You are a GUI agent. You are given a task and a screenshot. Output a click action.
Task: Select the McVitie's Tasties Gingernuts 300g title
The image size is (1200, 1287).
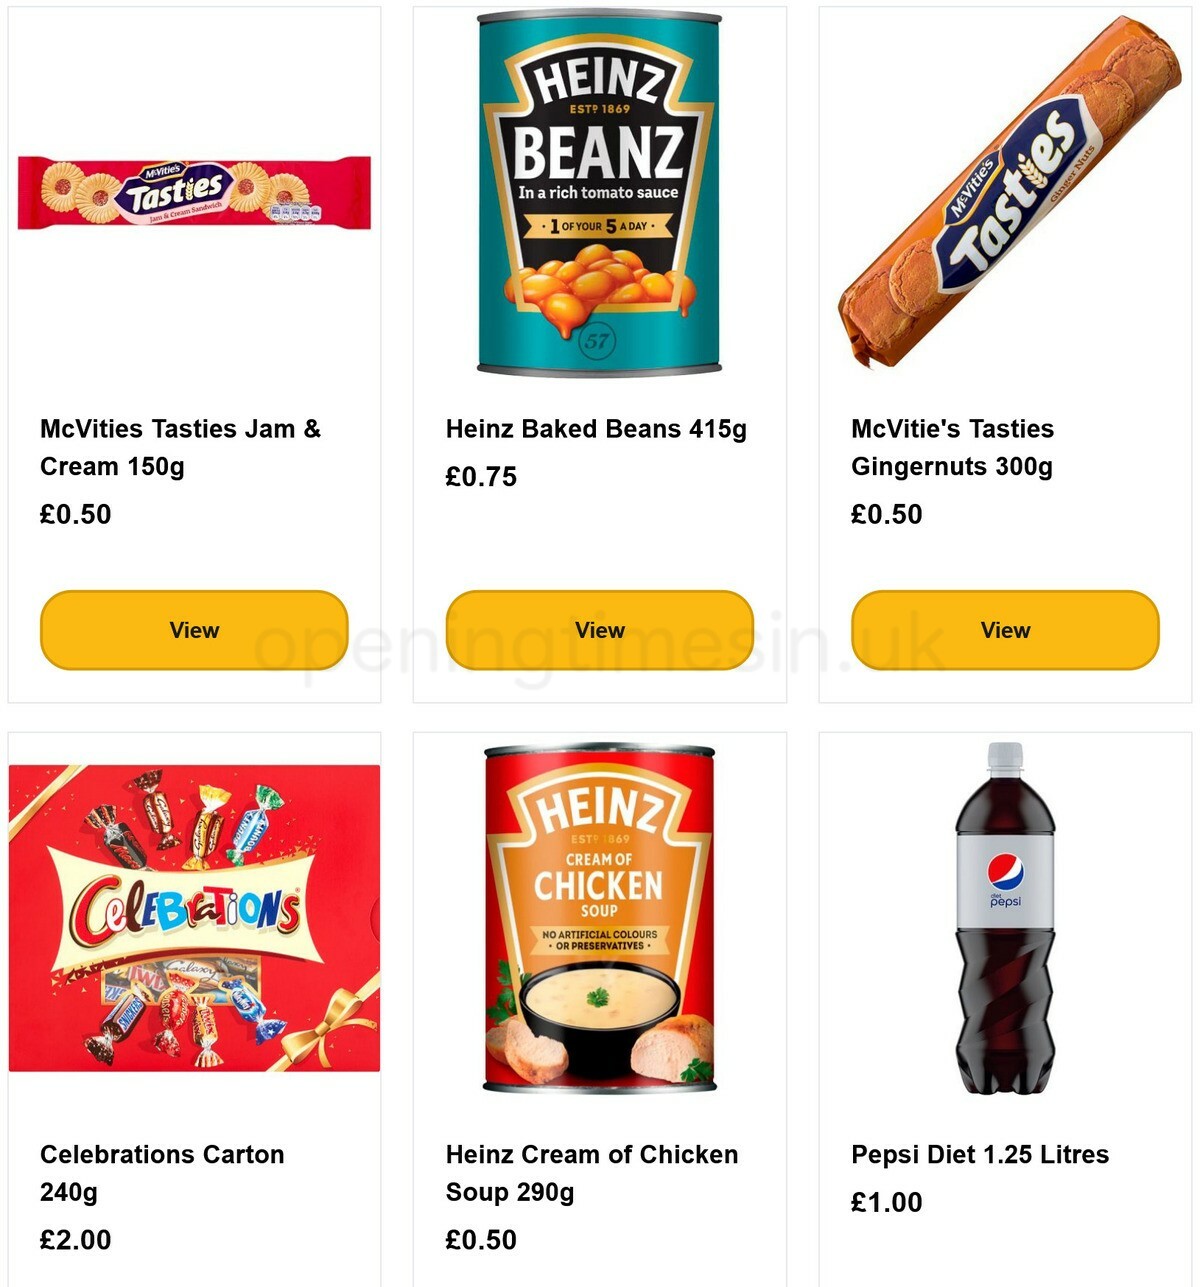pyautogui.click(x=951, y=447)
